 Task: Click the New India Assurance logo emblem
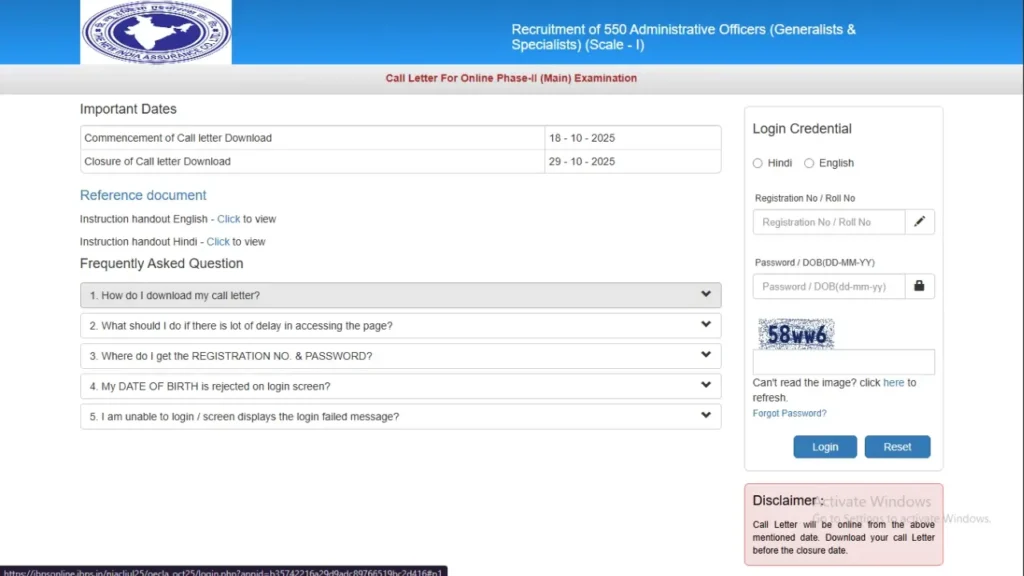pos(155,31)
